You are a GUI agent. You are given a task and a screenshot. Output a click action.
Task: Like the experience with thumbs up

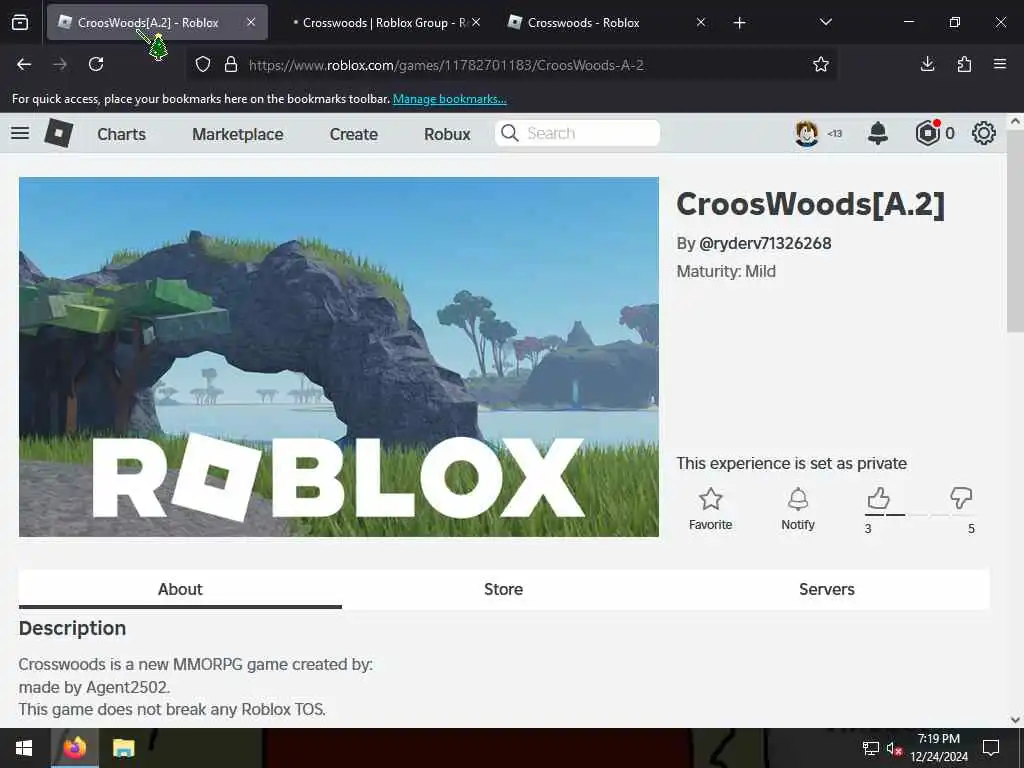click(x=878, y=499)
